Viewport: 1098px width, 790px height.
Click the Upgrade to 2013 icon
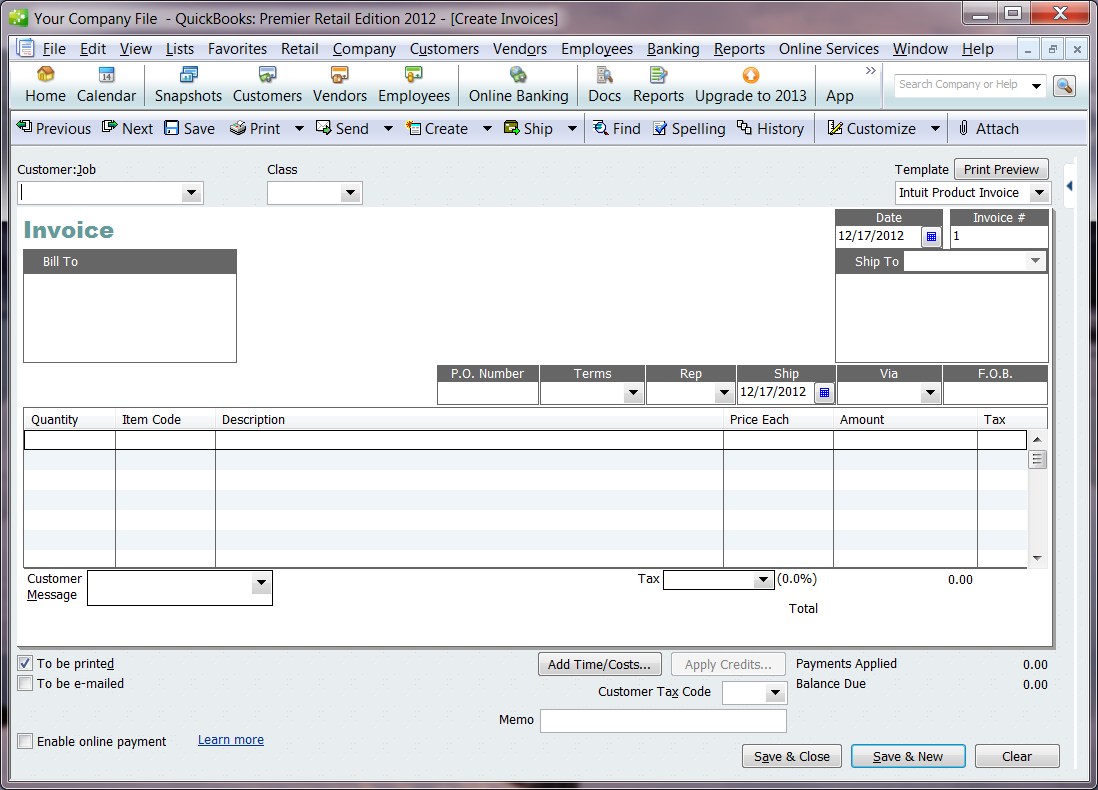click(751, 85)
